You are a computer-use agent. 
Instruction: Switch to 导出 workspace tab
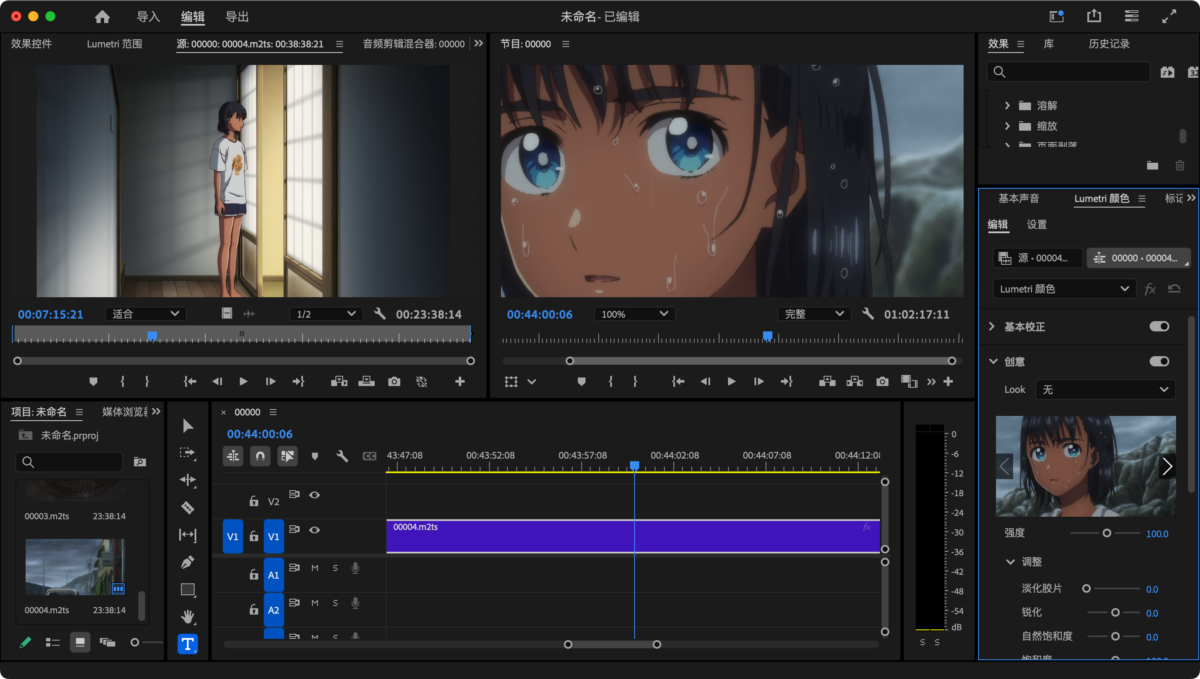coord(237,17)
